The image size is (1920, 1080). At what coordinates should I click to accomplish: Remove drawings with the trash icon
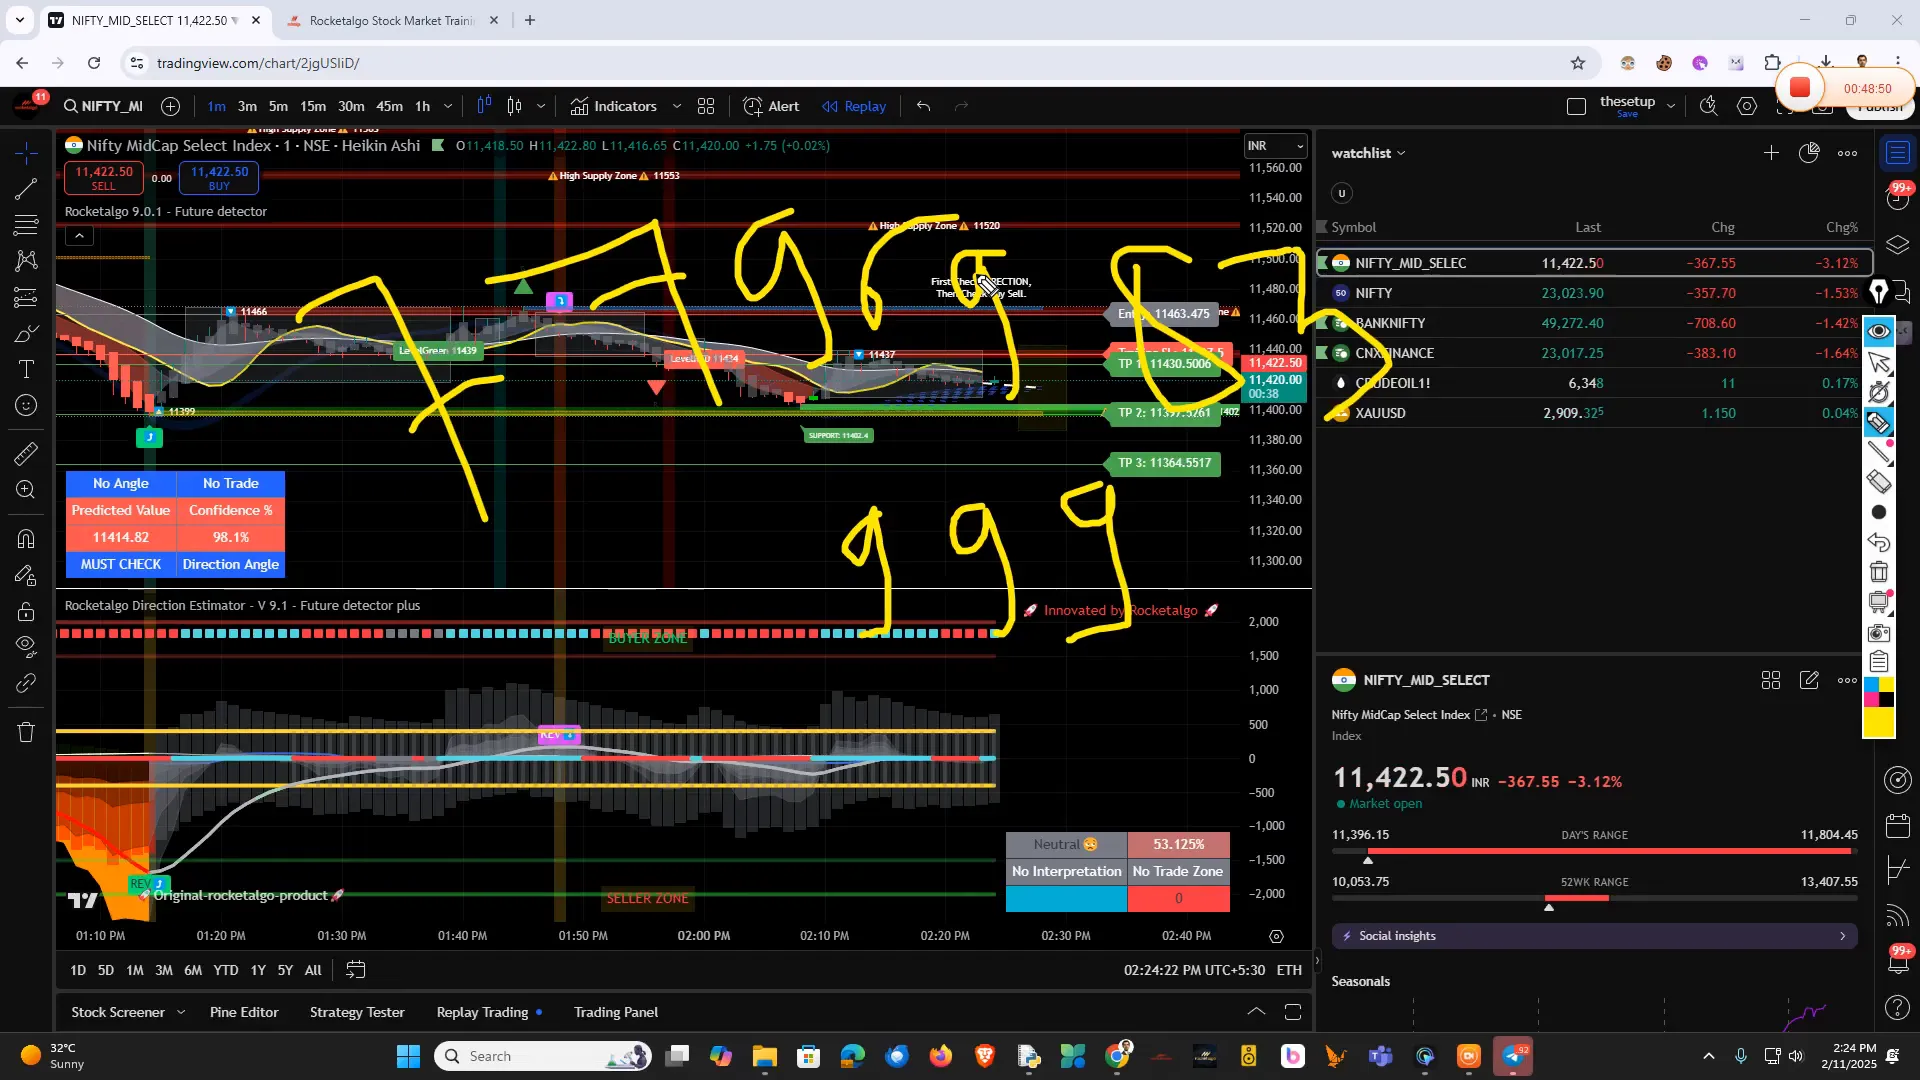tap(26, 732)
